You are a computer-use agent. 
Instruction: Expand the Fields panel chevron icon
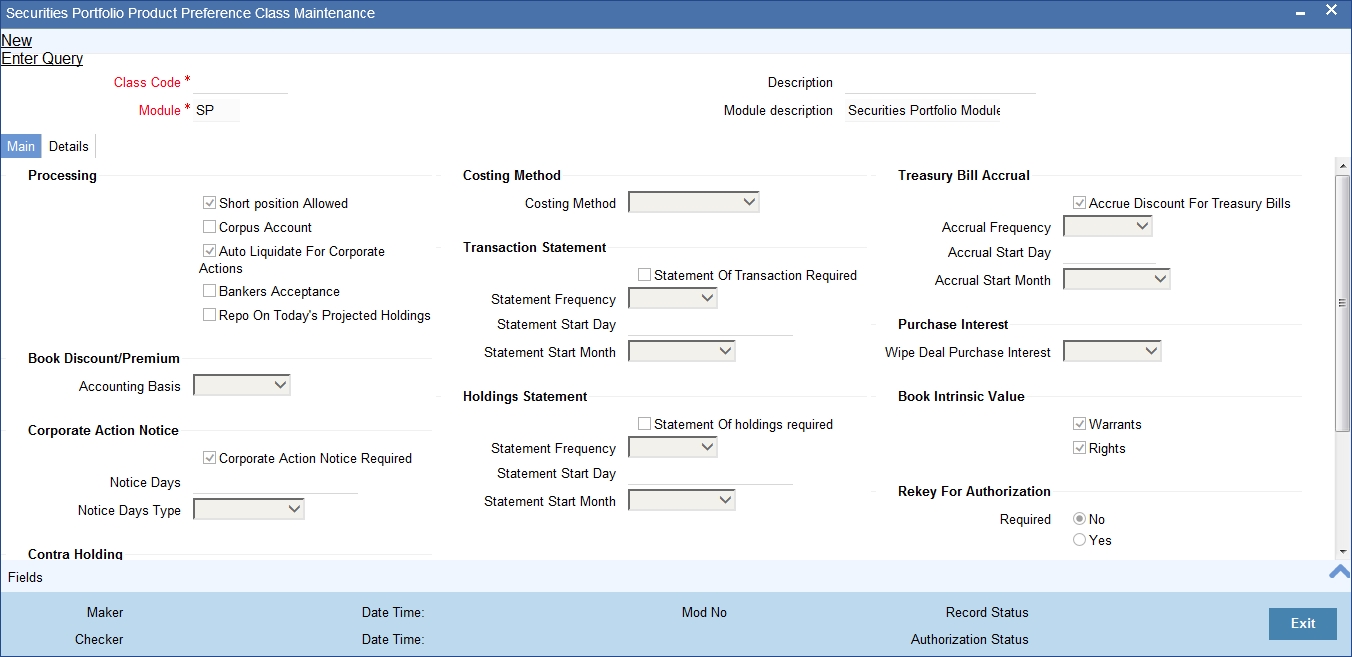point(1339,572)
